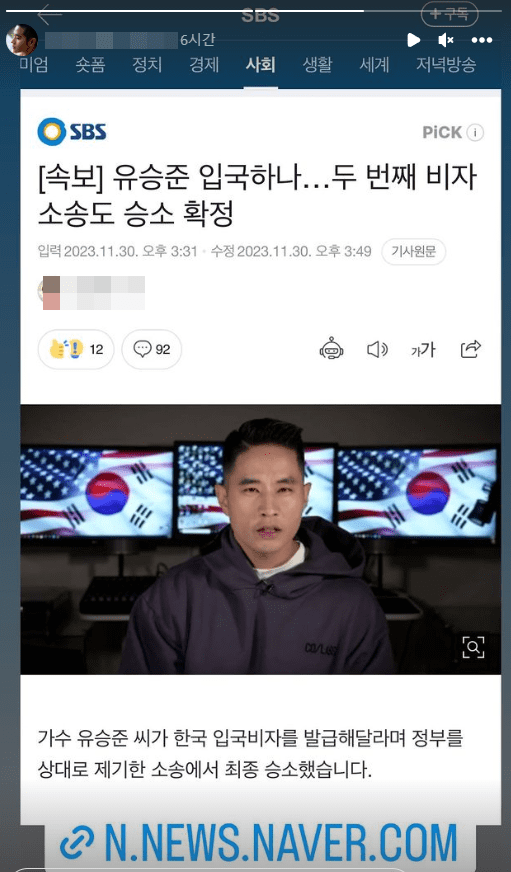This screenshot has width=511, height=872.
Task: Tap the speaker read-aloud icon
Action: point(378,349)
